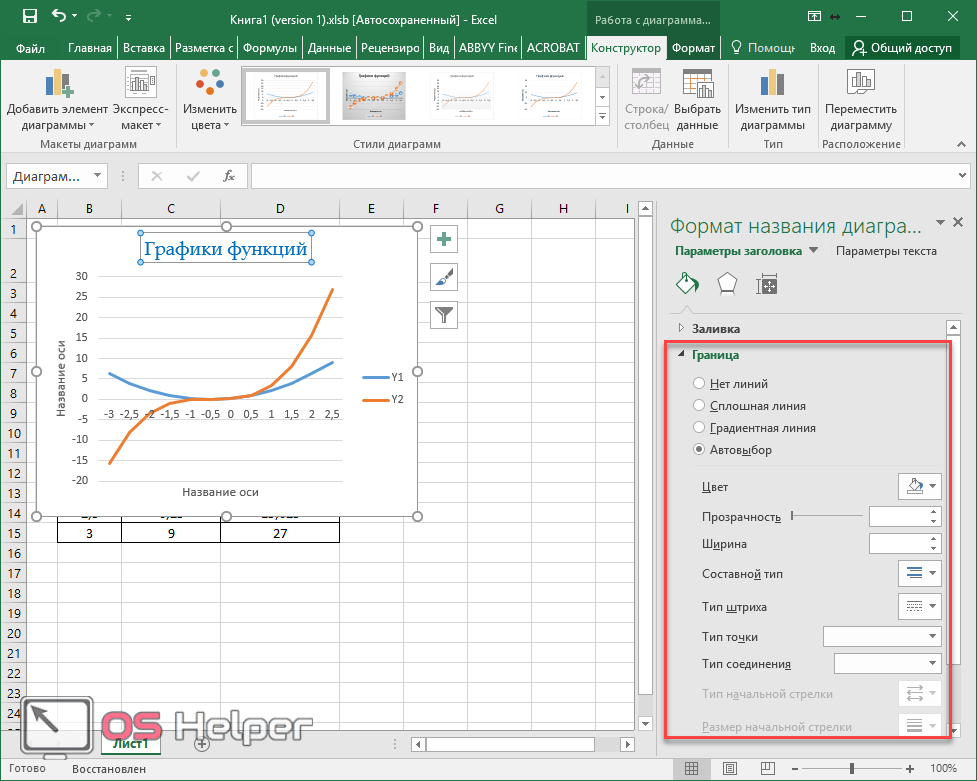
Task: Click Выбрать данные icon
Action: click(x=697, y=84)
